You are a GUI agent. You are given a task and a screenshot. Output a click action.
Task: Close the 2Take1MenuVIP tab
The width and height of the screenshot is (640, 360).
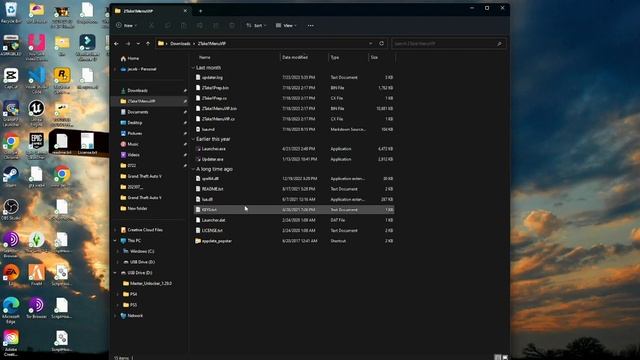tap(185, 11)
